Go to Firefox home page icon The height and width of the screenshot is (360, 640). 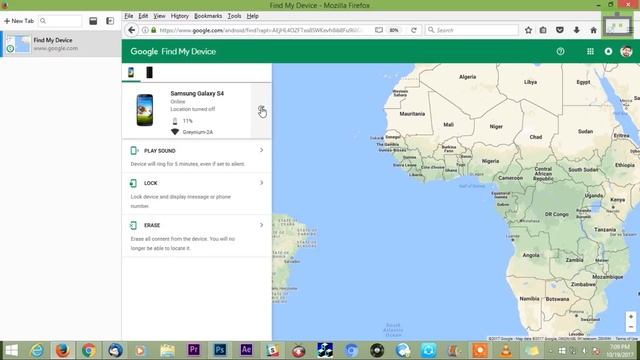pos(593,30)
